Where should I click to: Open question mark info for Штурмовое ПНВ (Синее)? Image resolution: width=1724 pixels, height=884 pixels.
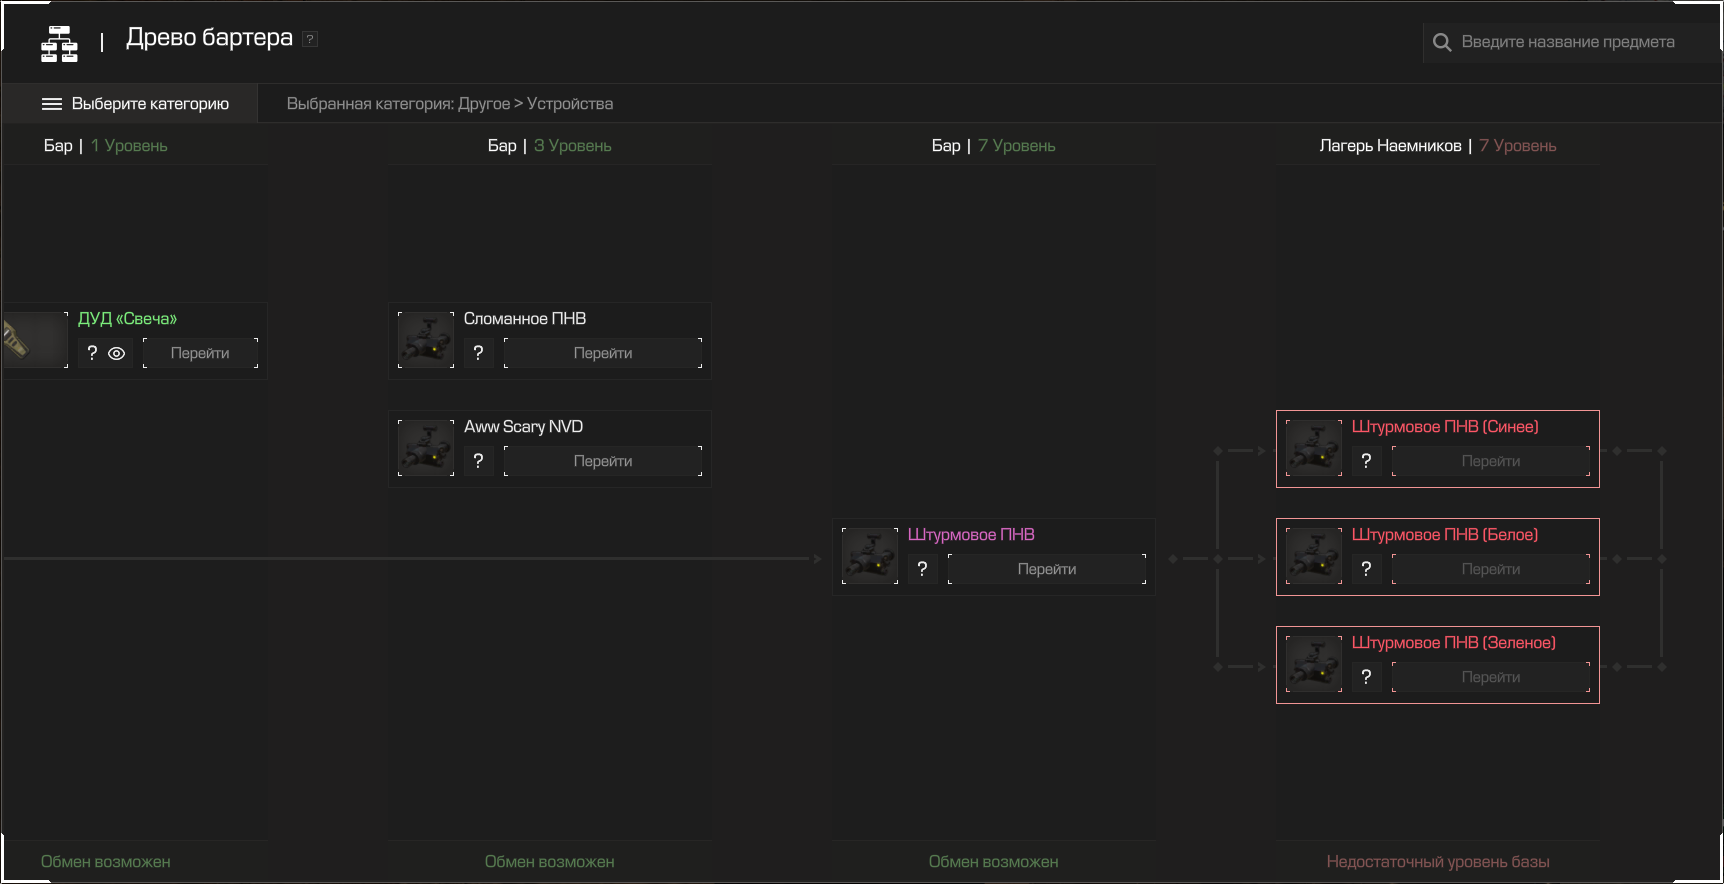[x=1366, y=461]
